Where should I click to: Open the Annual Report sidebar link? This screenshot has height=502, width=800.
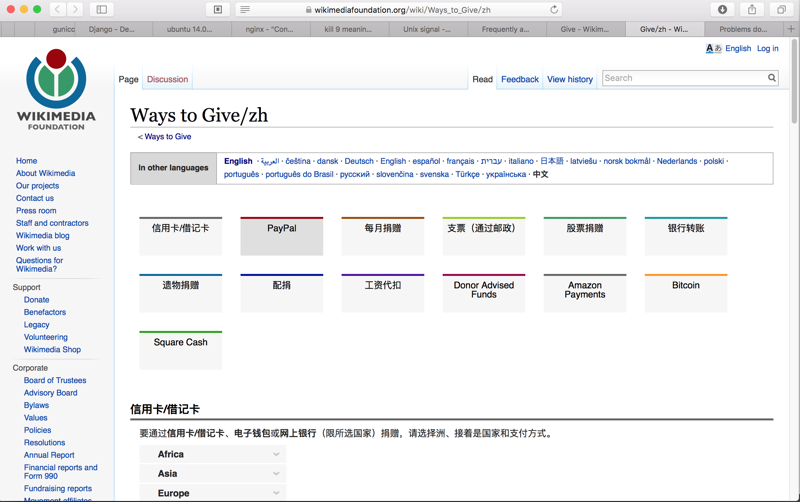[49, 455]
